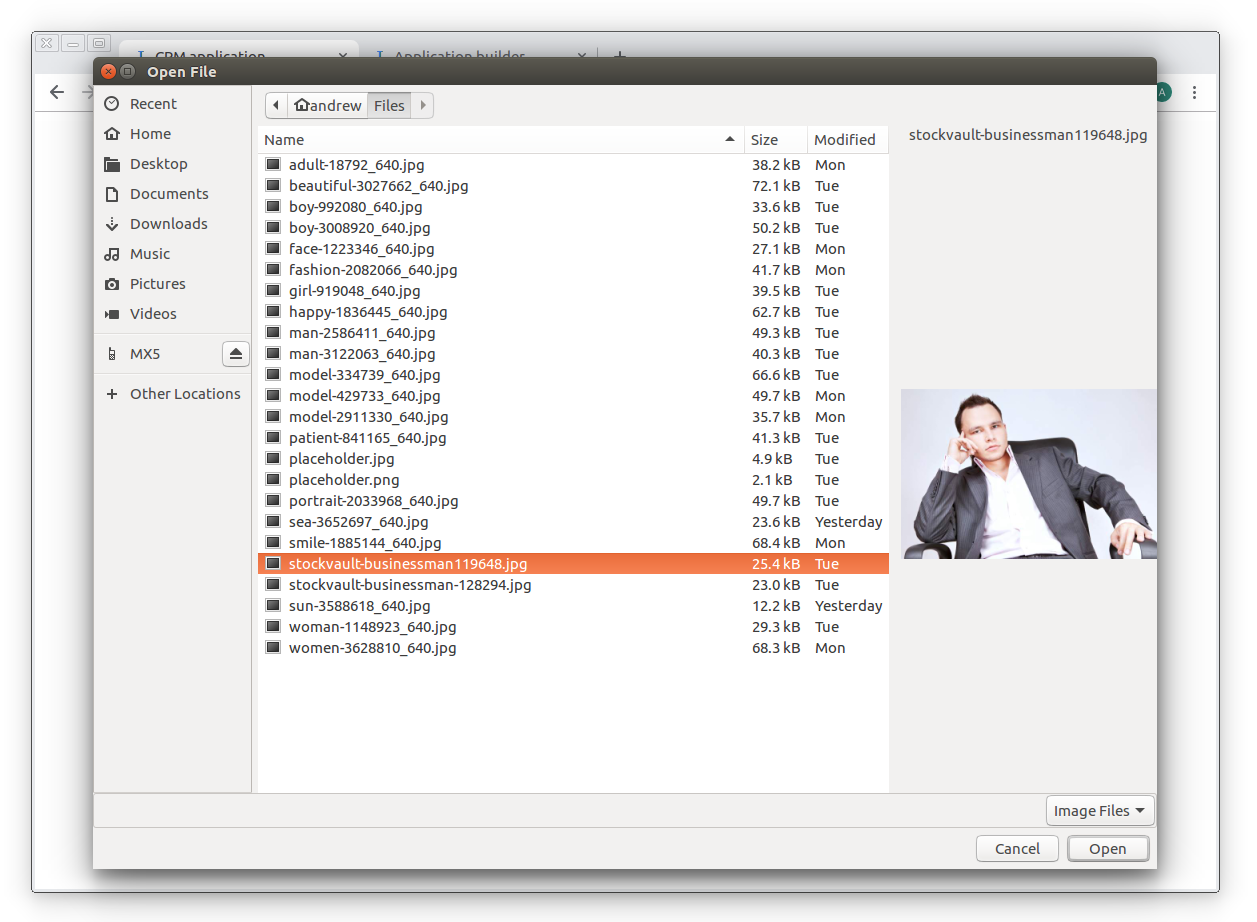The width and height of the screenshot is (1257, 922).
Task: Open the Videos folder in sidebar
Action: click(153, 314)
